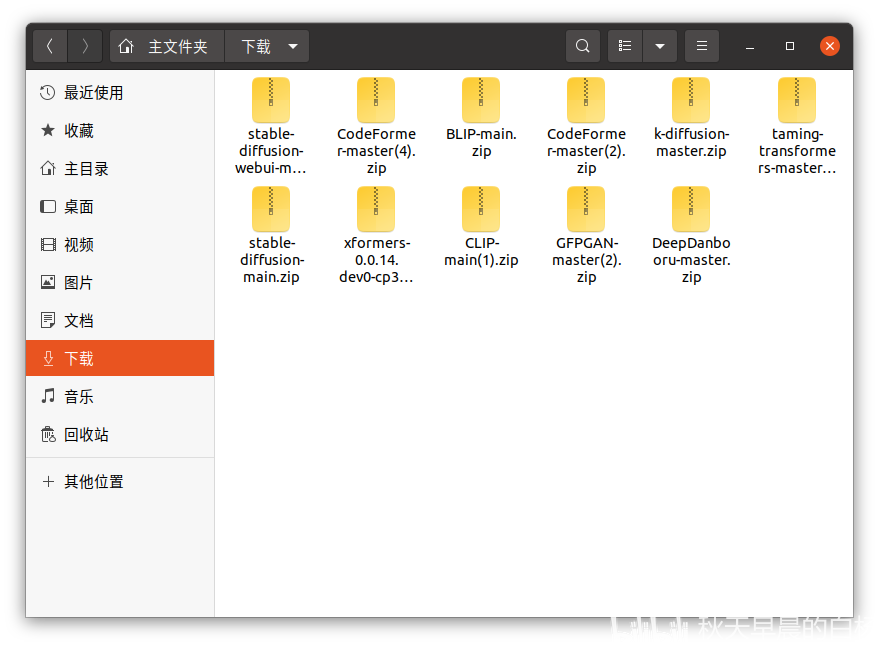Open 回收站 trash in the sidebar
The width and height of the screenshot is (879, 646).
120,435
